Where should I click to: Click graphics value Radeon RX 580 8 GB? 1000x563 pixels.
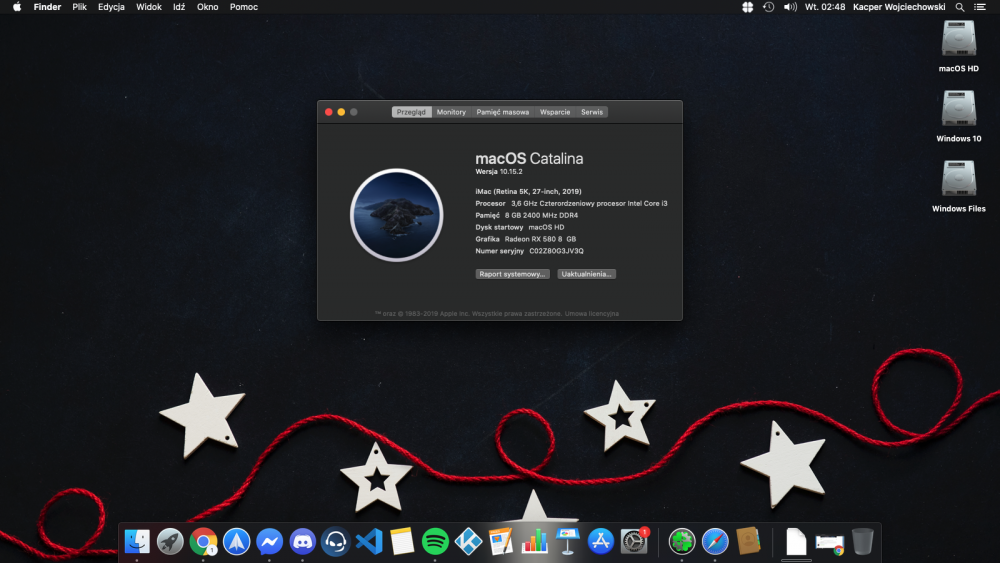540,239
